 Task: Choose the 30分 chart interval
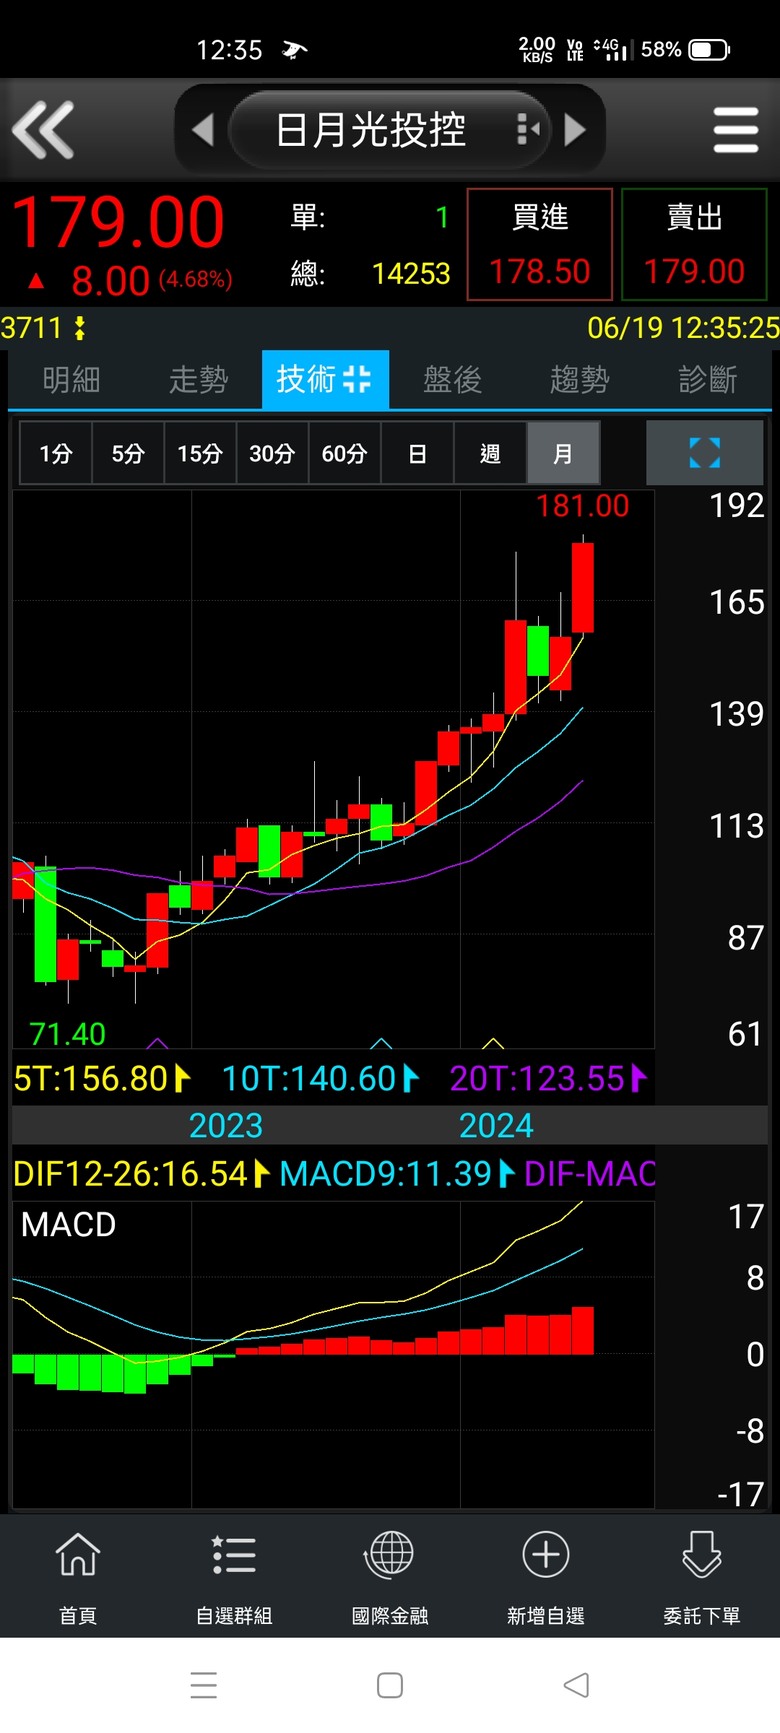tap(272, 453)
